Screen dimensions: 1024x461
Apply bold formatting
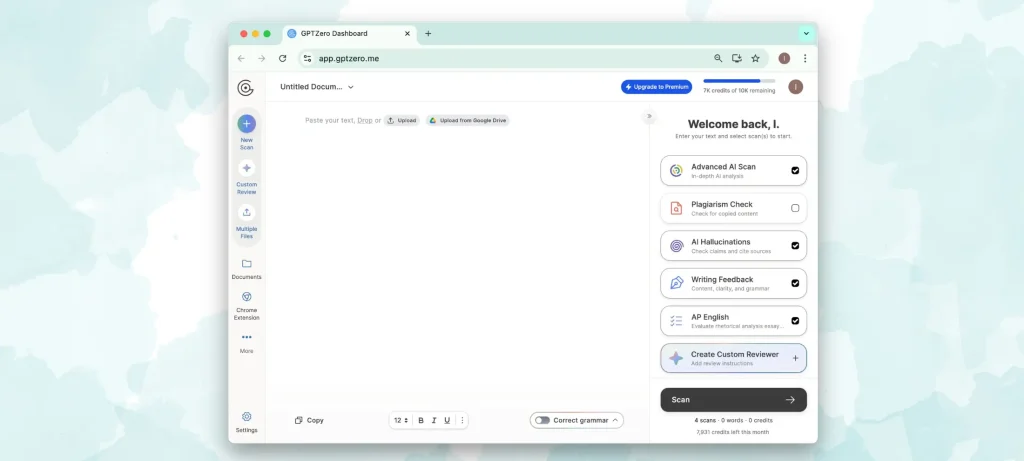(x=421, y=421)
